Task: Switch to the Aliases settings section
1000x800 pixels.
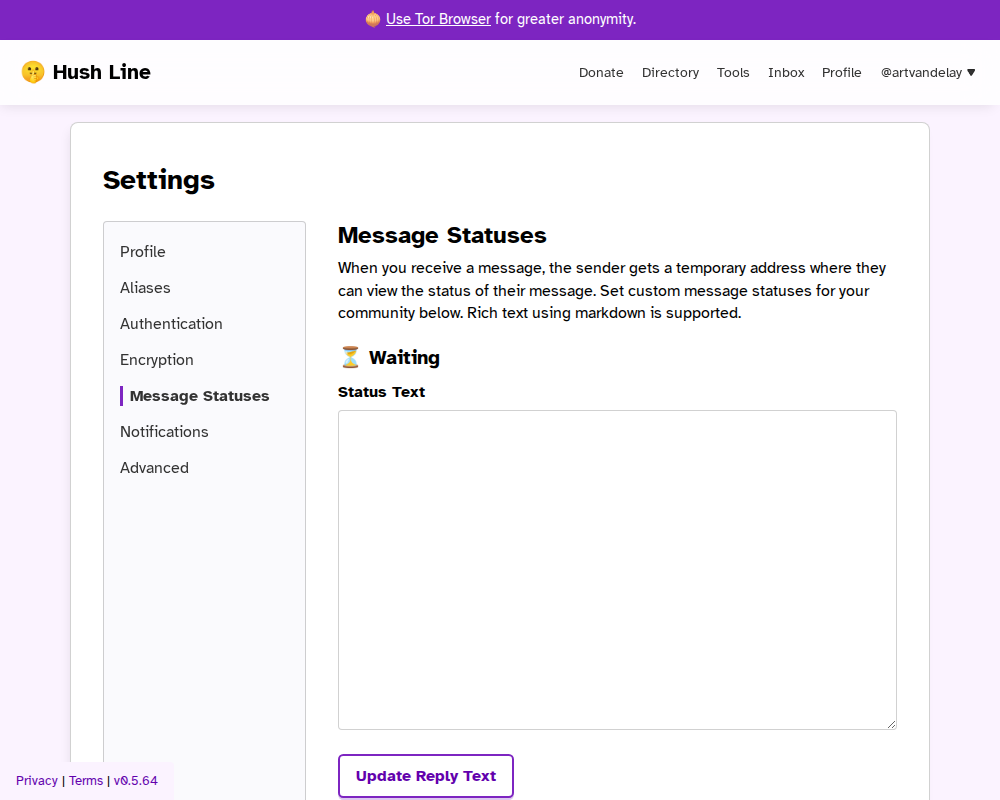Action: click(145, 288)
